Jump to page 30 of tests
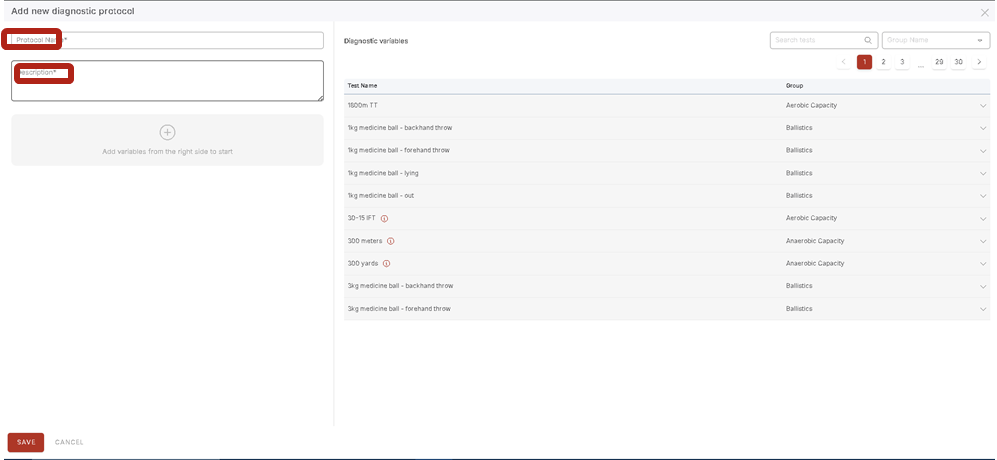This screenshot has width=997, height=460. click(958, 62)
